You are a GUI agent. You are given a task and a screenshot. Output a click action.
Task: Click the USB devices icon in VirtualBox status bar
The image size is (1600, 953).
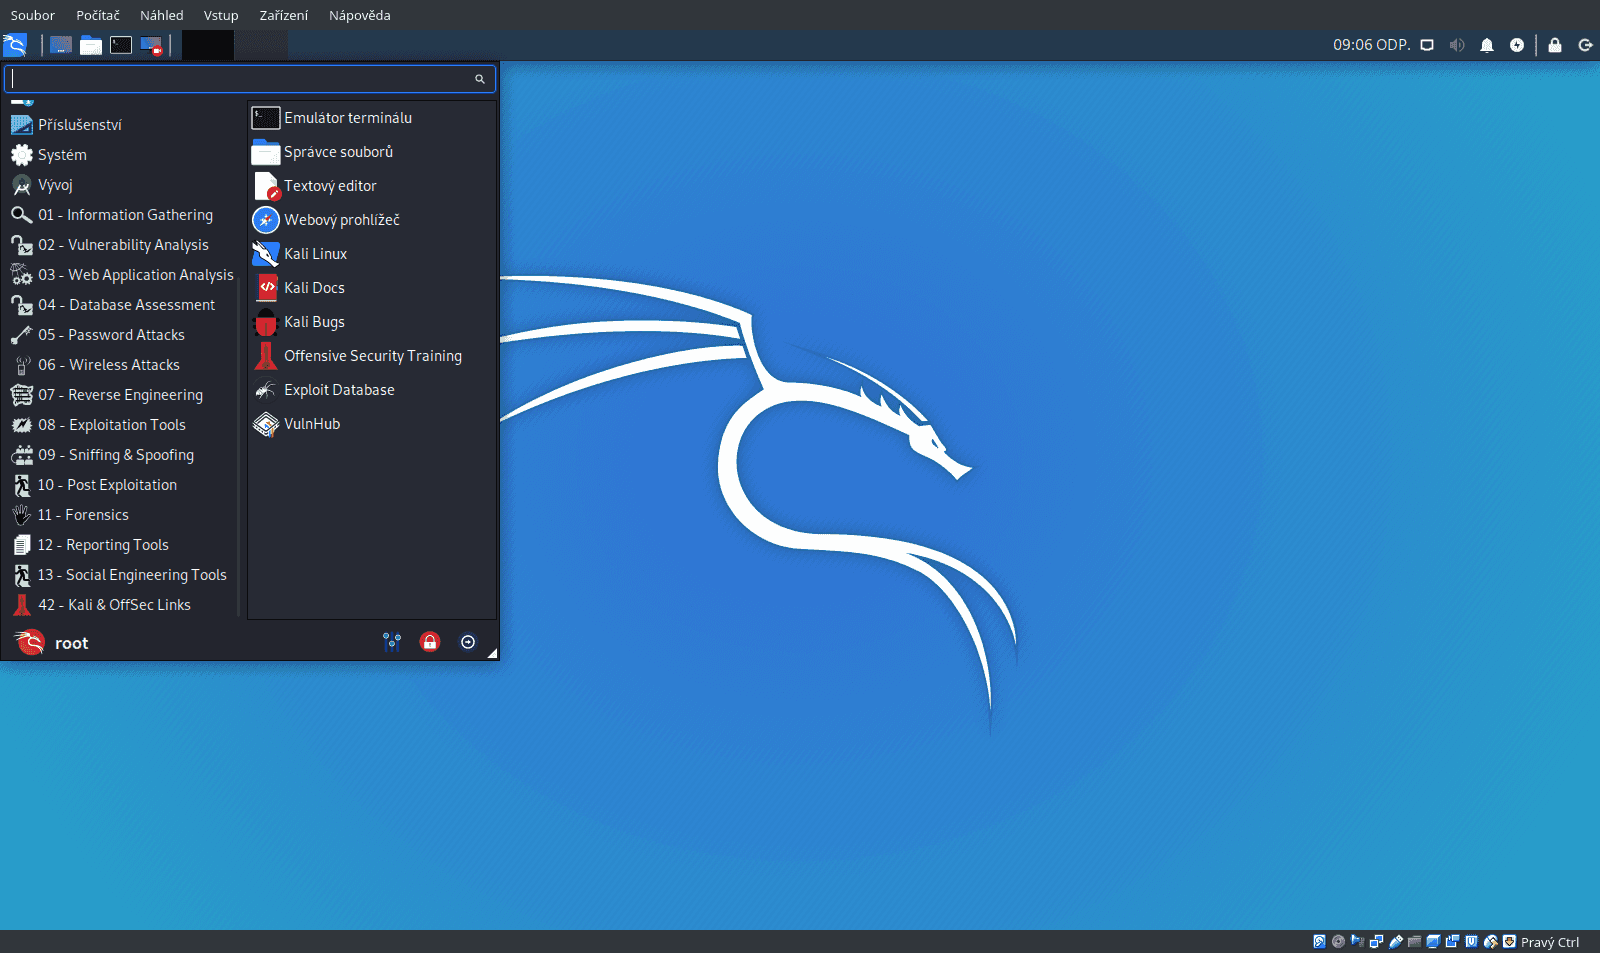1396,941
